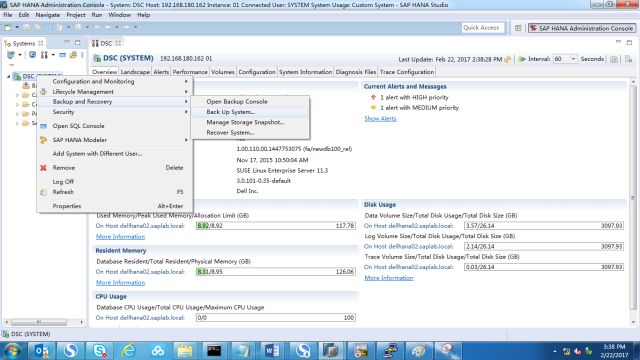Click the Open Perspective icon
The width and height of the screenshot is (640, 360).
tap(518, 28)
